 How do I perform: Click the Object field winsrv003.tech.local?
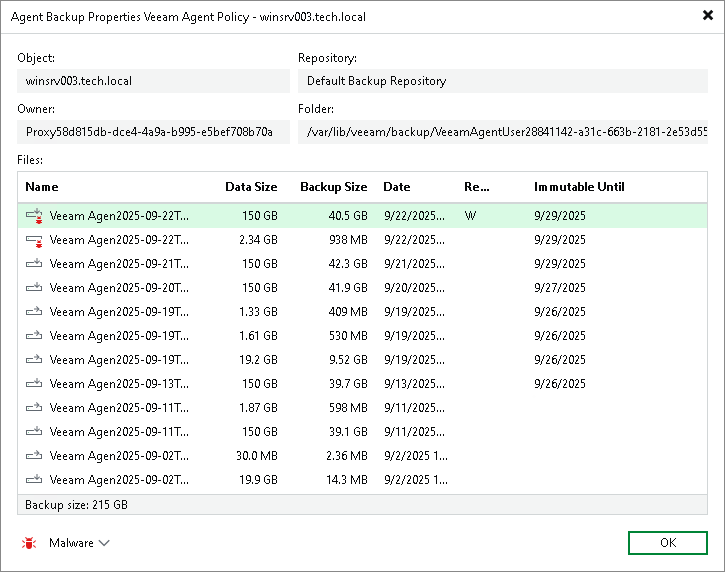[154, 81]
